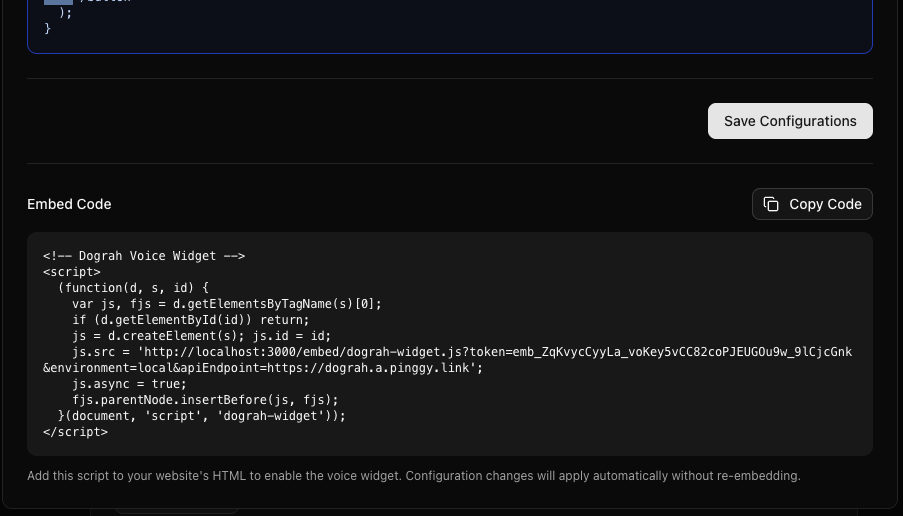Click the Save Configurations button

[790, 121]
